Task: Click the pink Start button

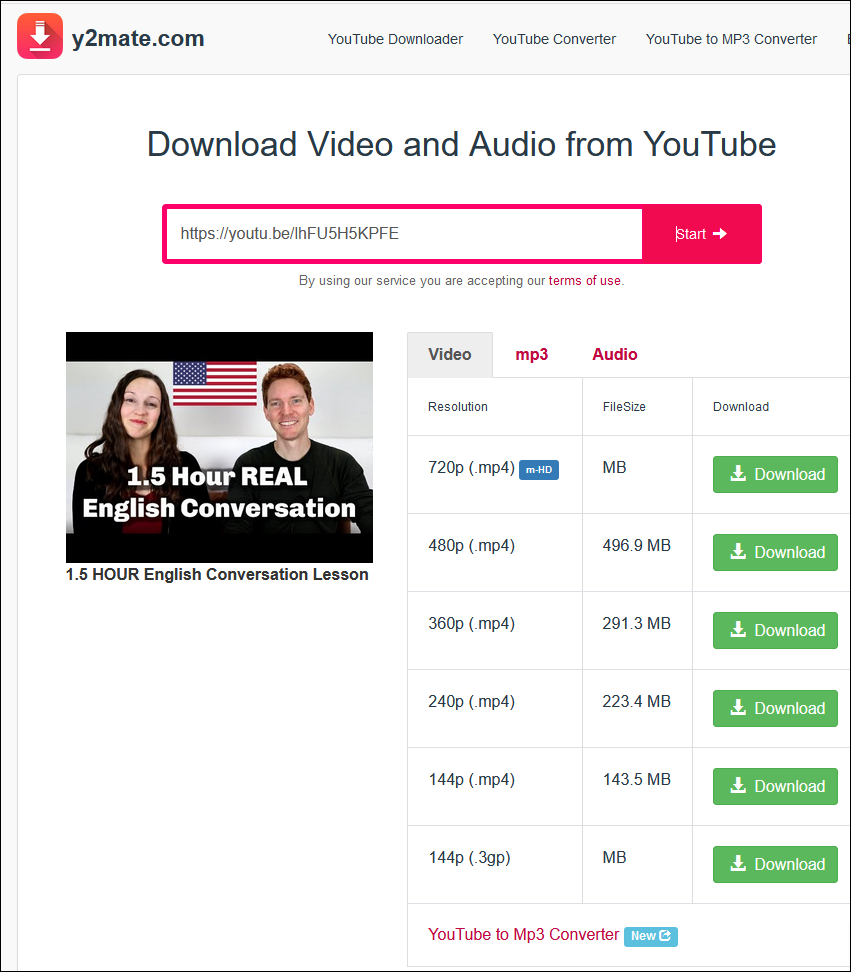Action: tap(701, 234)
